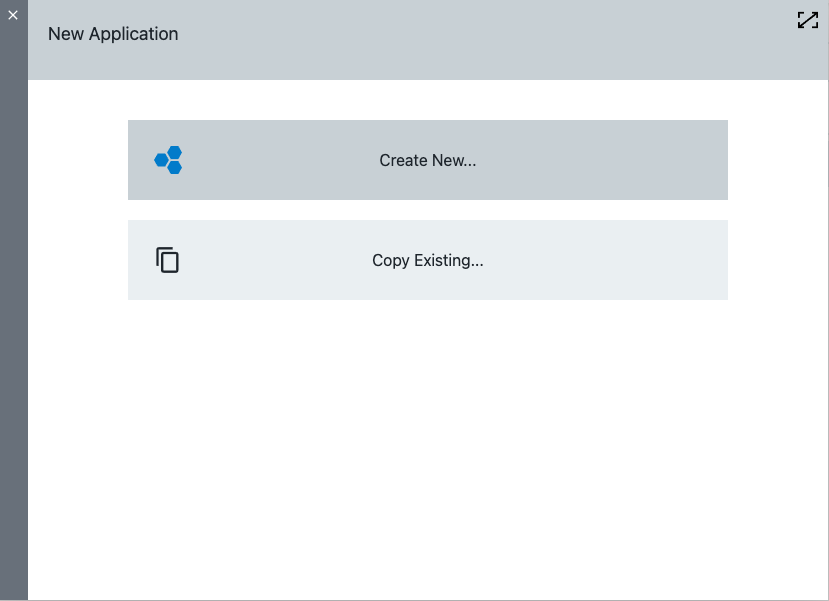Click the dark gray left sidebar strip
The height and width of the screenshot is (601, 829).
click(13, 350)
